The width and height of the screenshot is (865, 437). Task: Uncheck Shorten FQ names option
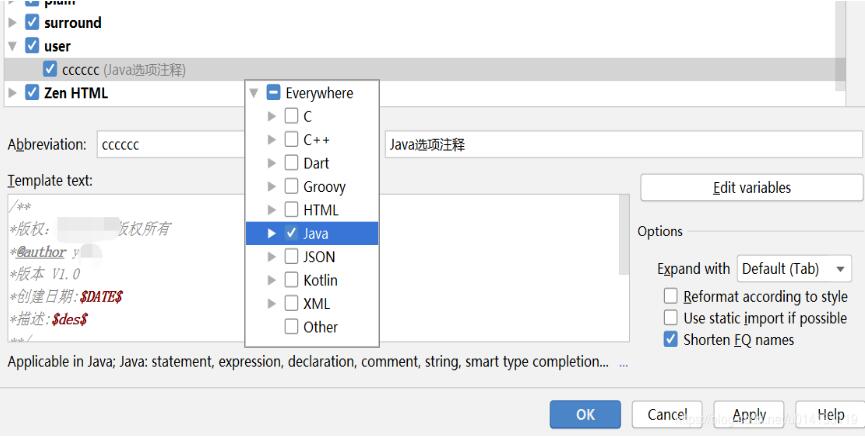pos(671,340)
